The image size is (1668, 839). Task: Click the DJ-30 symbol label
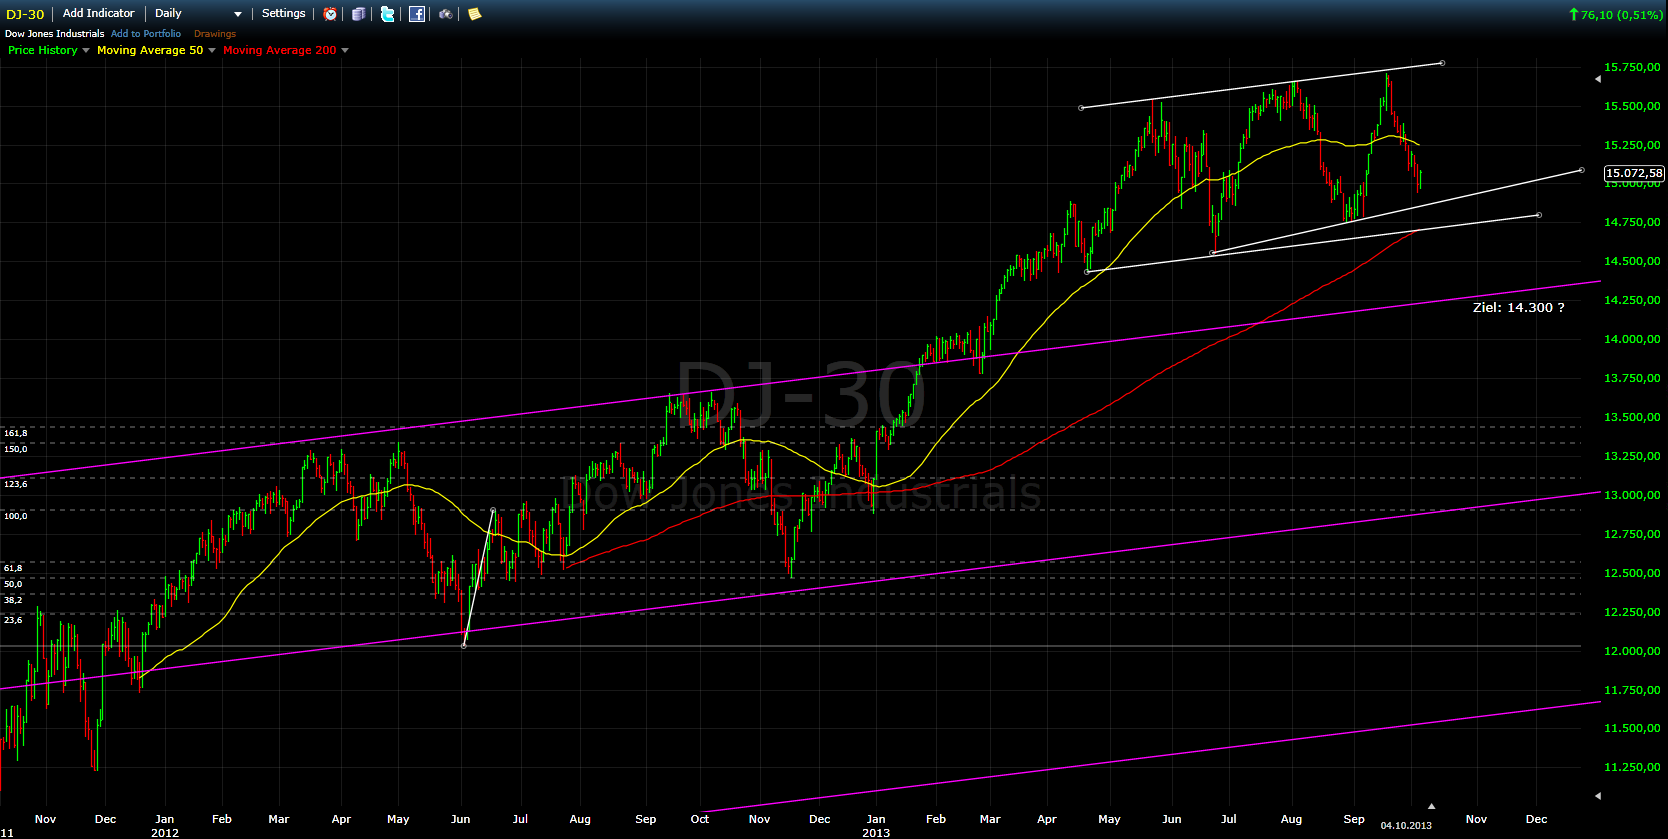click(25, 14)
